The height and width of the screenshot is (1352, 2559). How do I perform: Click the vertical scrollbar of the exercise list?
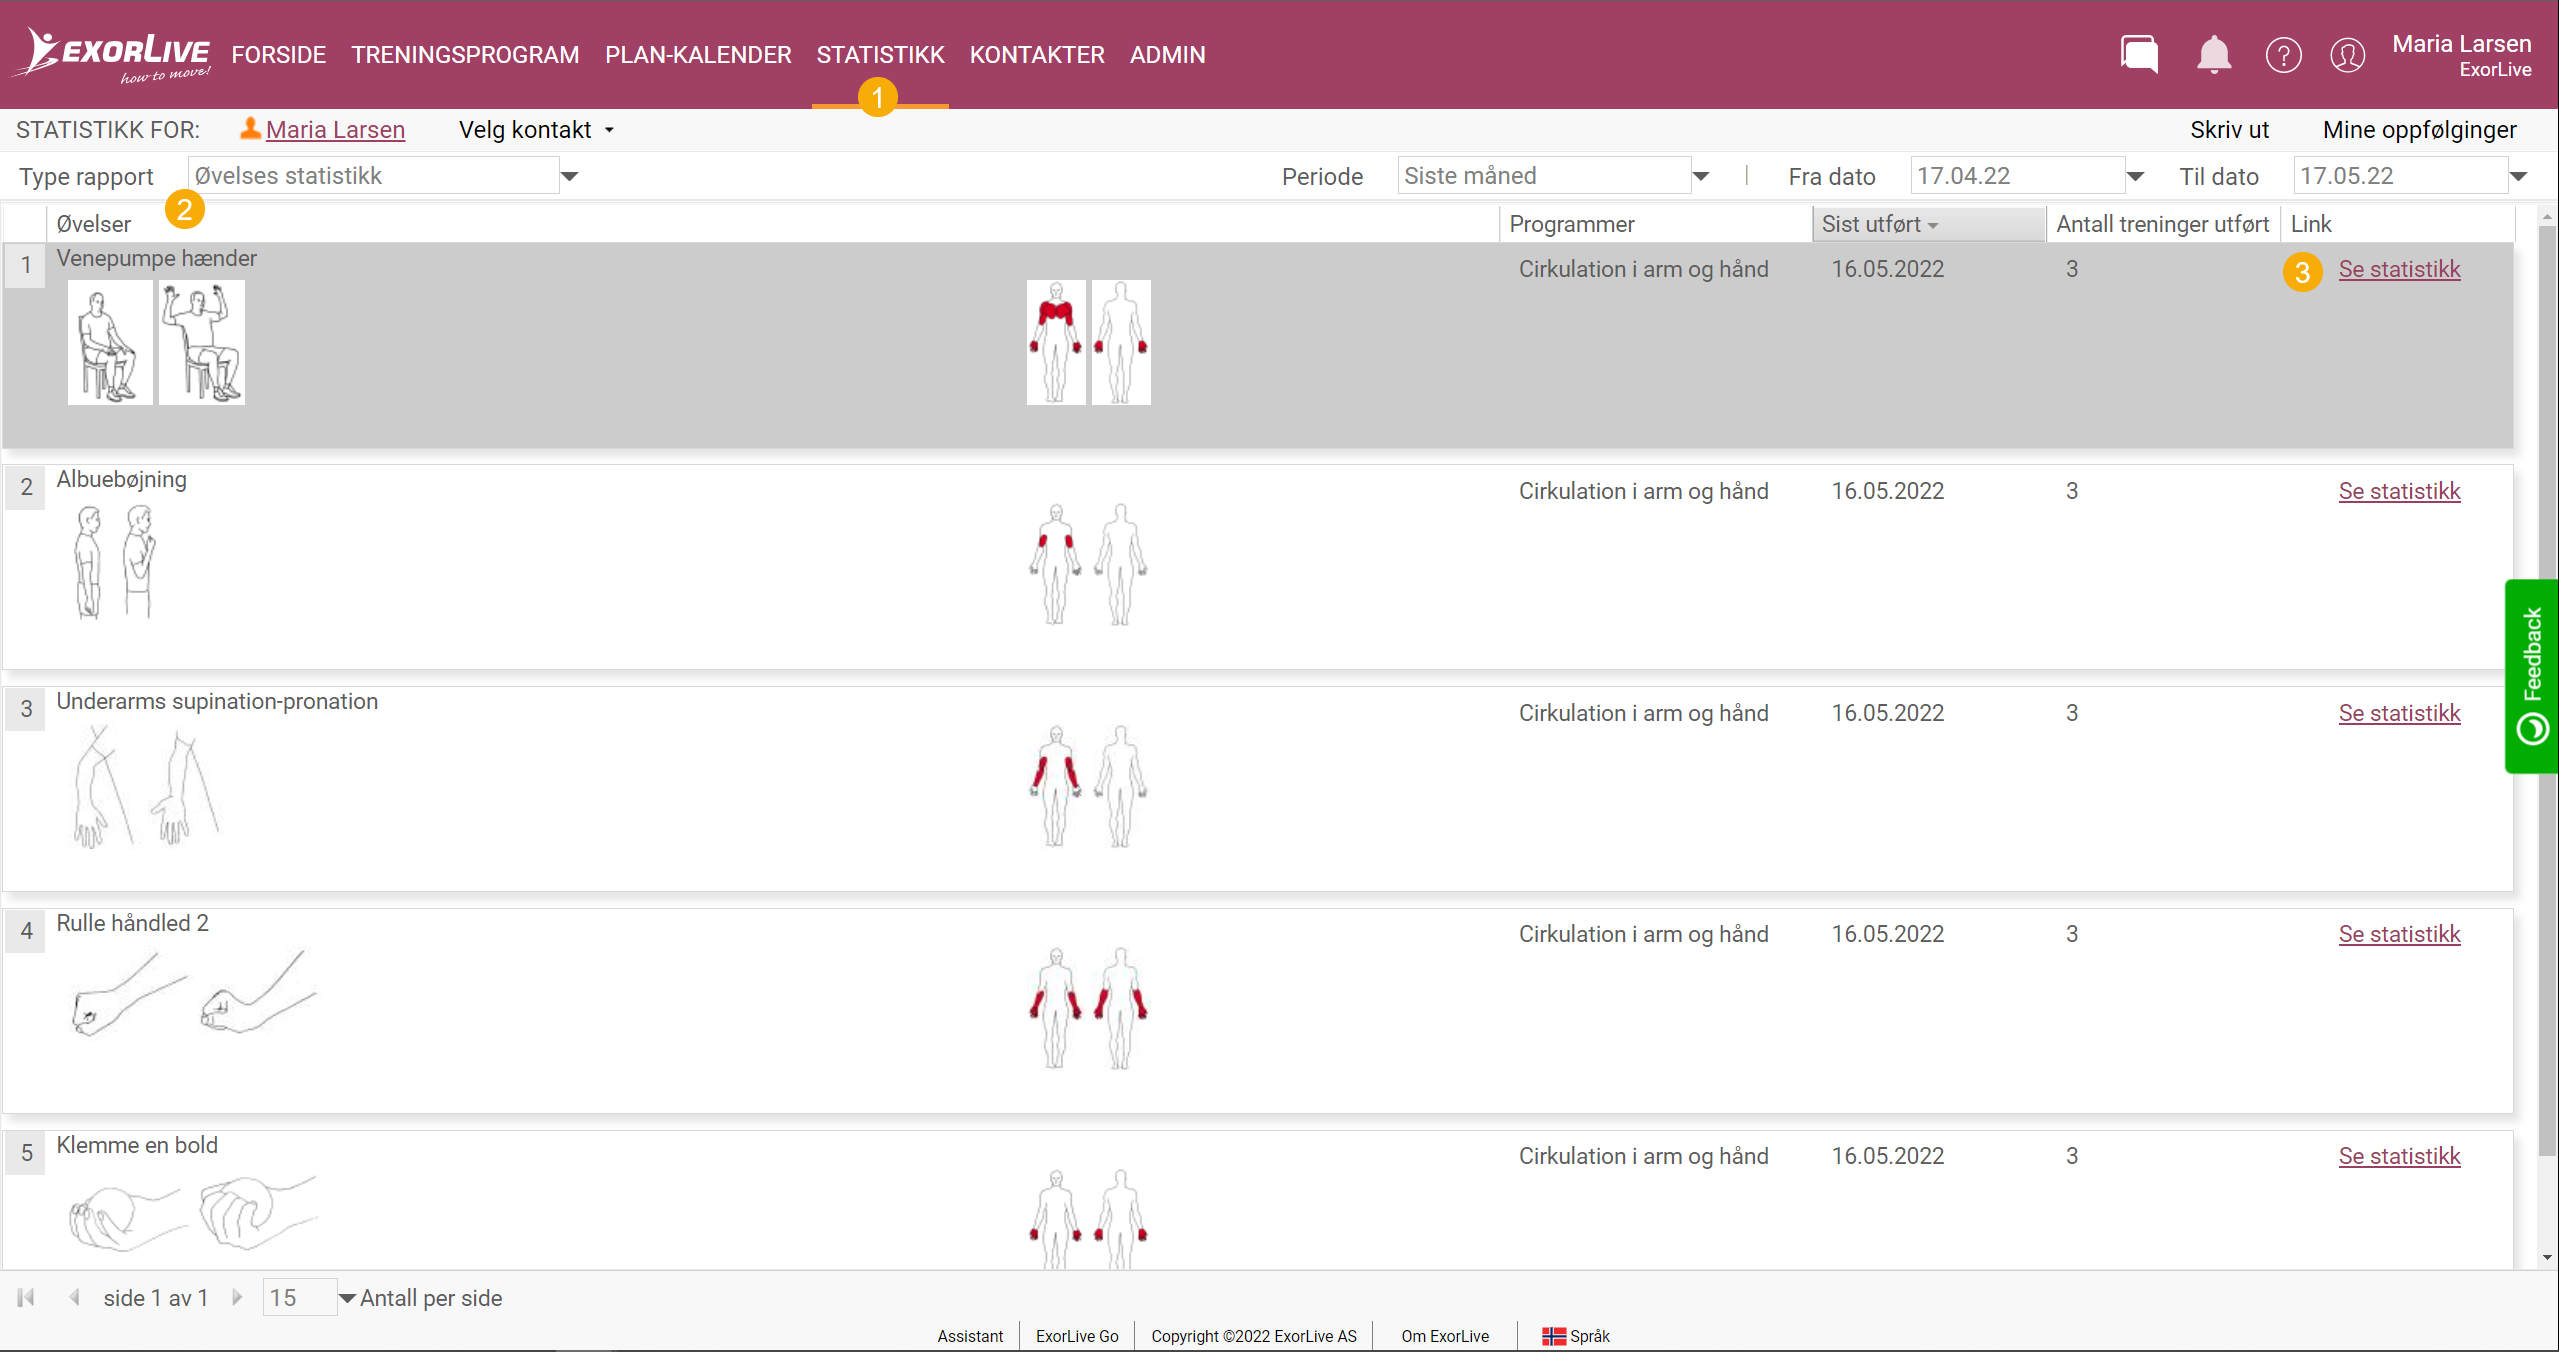point(2547,690)
